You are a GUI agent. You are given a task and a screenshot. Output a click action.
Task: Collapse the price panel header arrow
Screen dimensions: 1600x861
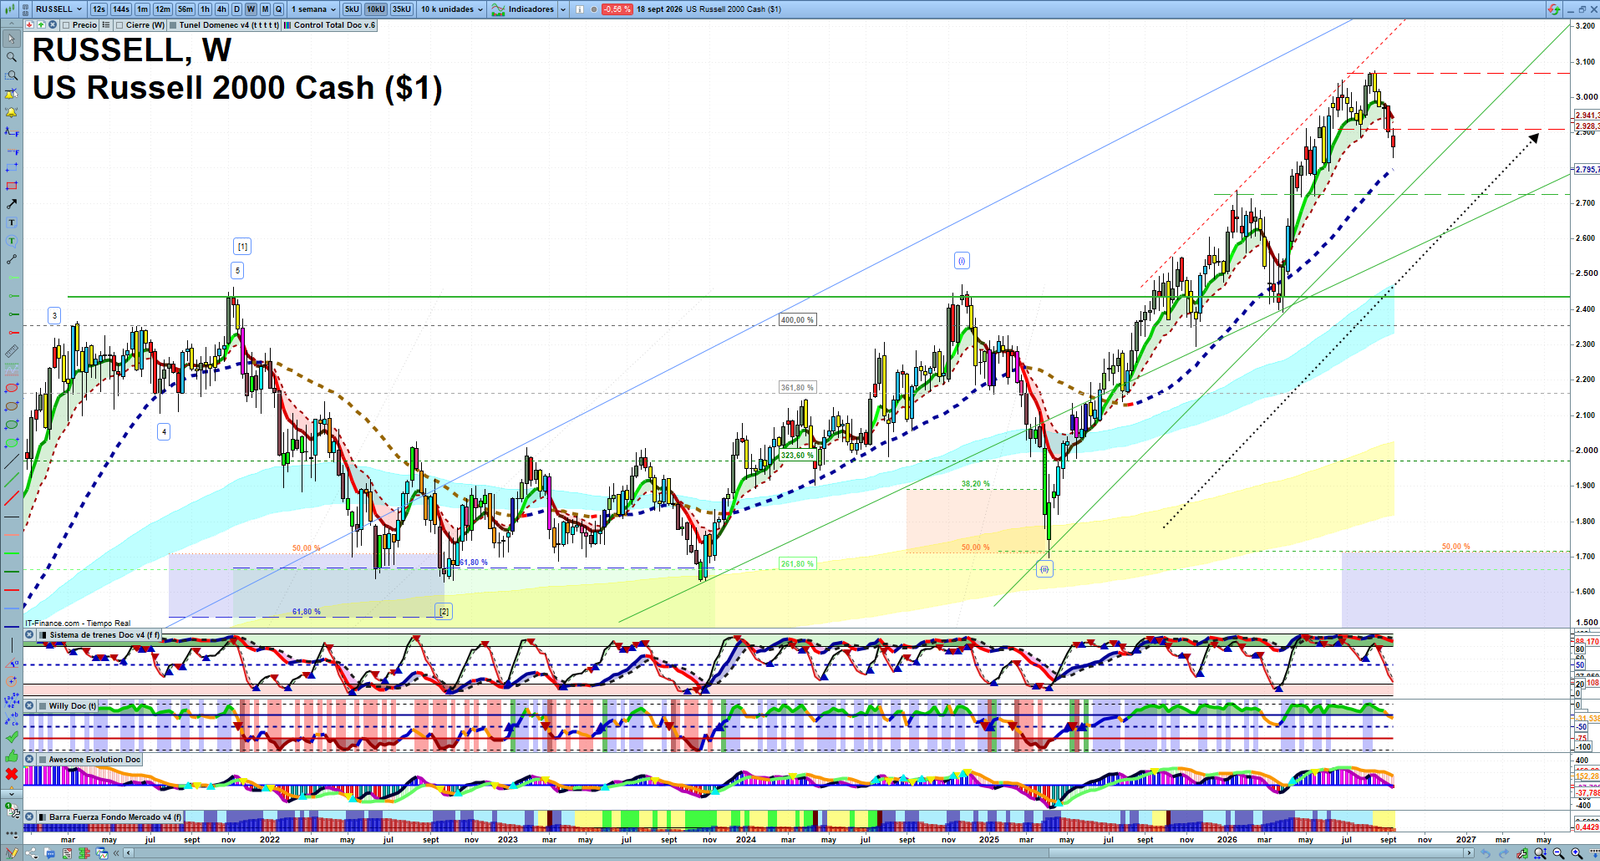(11, 24)
